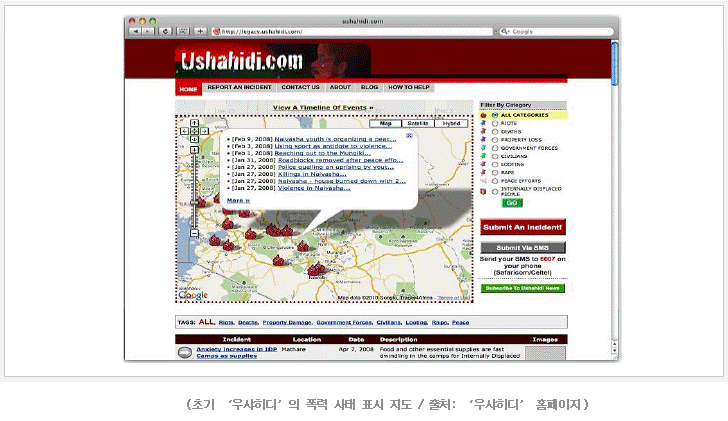
Task: Open Report An Incident menu item
Action: [x=240, y=87]
